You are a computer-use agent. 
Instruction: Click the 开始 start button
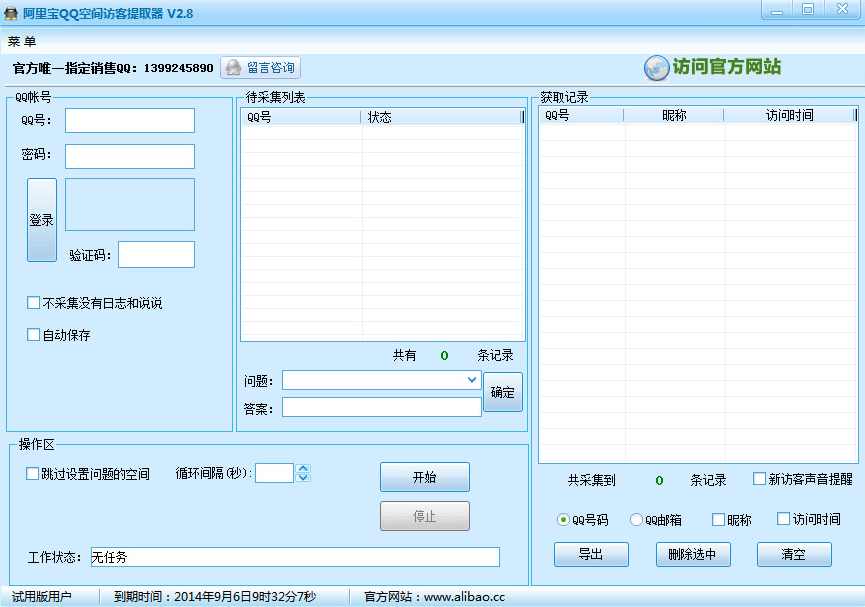tap(424, 477)
